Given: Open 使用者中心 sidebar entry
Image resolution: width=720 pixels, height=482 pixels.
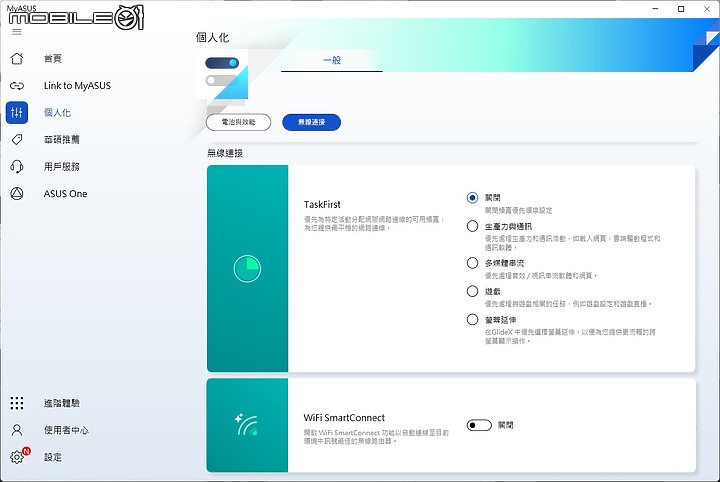Looking at the screenshot, I should pyautogui.click(x=66, y=430).
